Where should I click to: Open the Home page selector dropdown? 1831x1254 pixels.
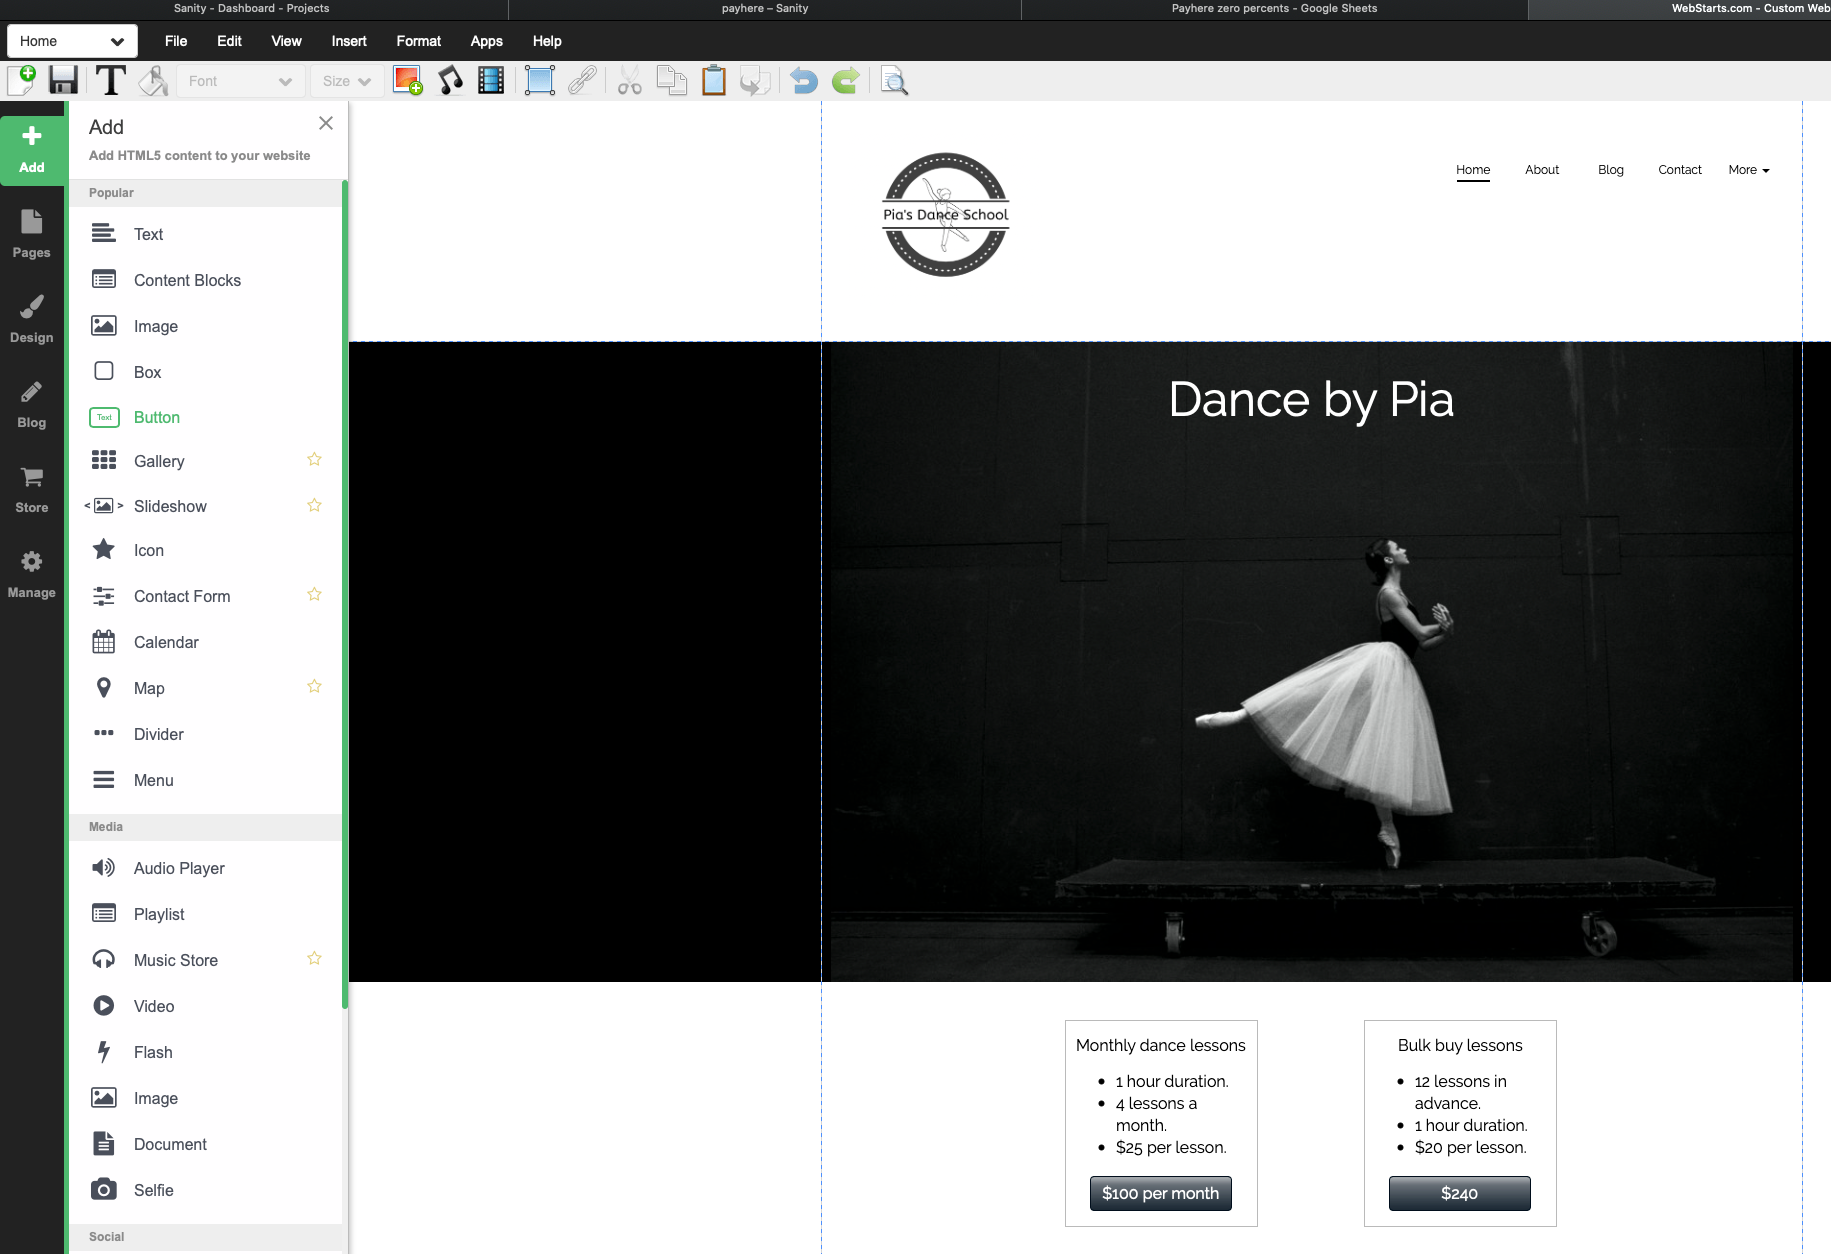pyautogui.click(x=72, y=41)
